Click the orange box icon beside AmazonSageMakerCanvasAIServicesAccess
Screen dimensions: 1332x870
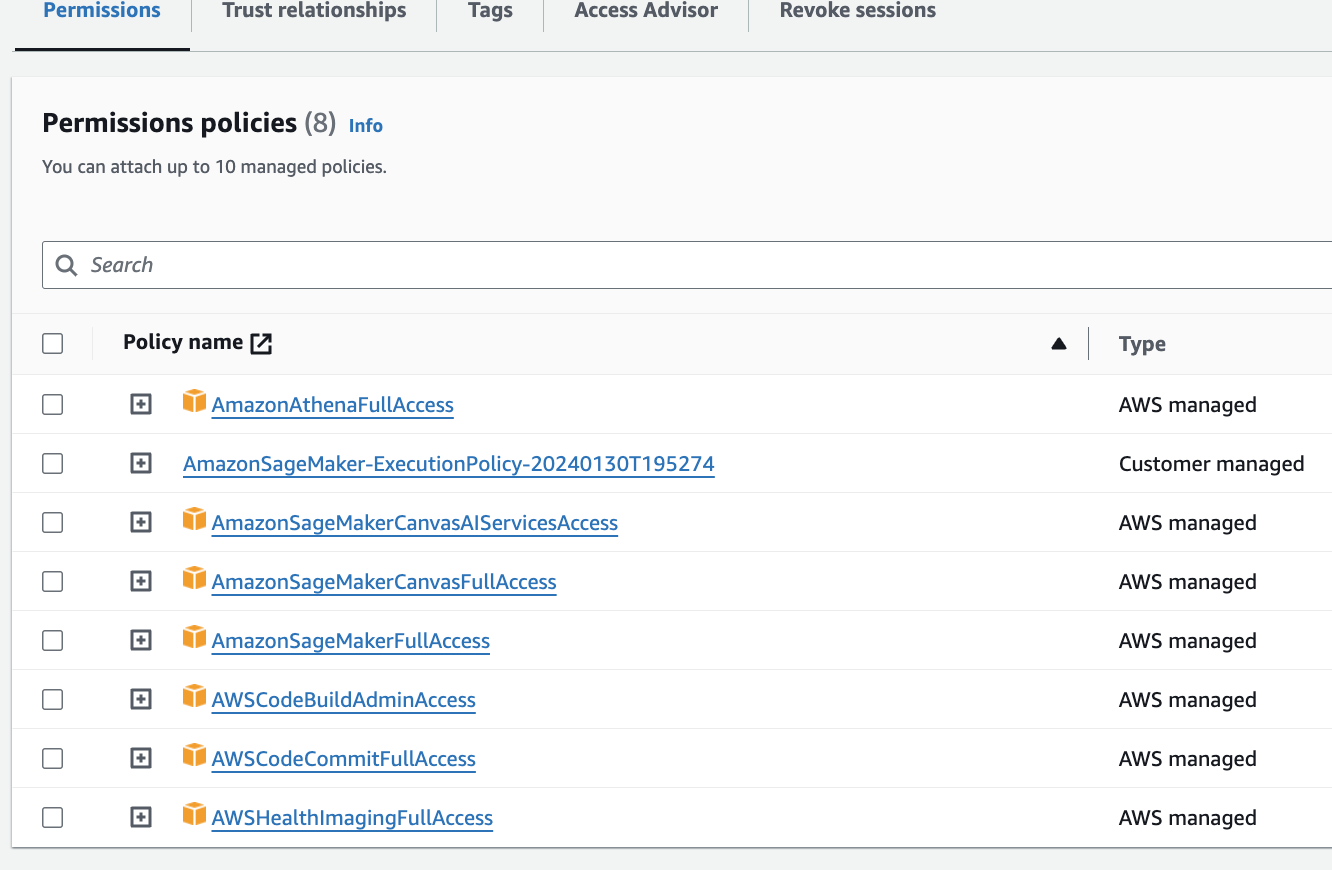[194, 520]
